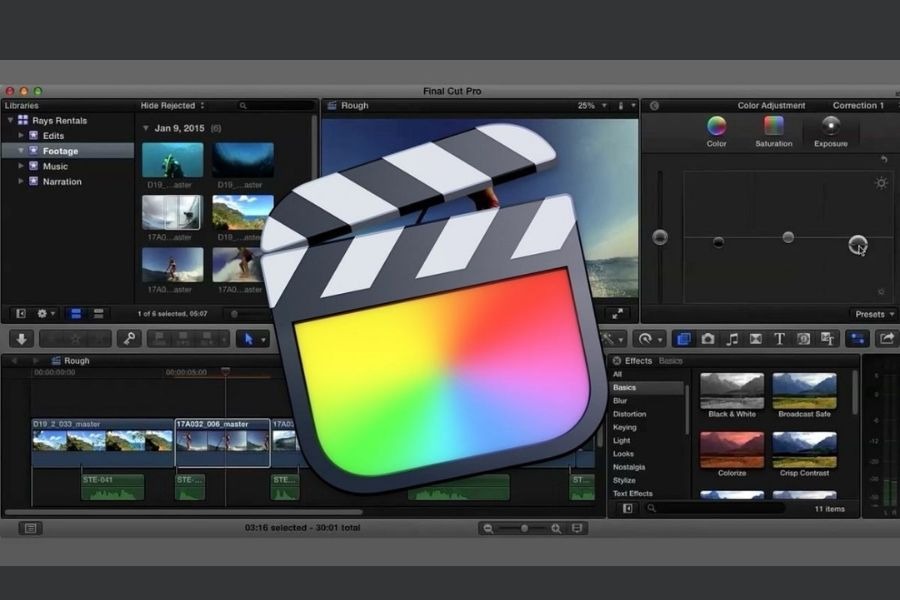The height and width of the screenshot is (600, 900).
Task: Expand the Edits event in Libraries
Action: point(22,135)
